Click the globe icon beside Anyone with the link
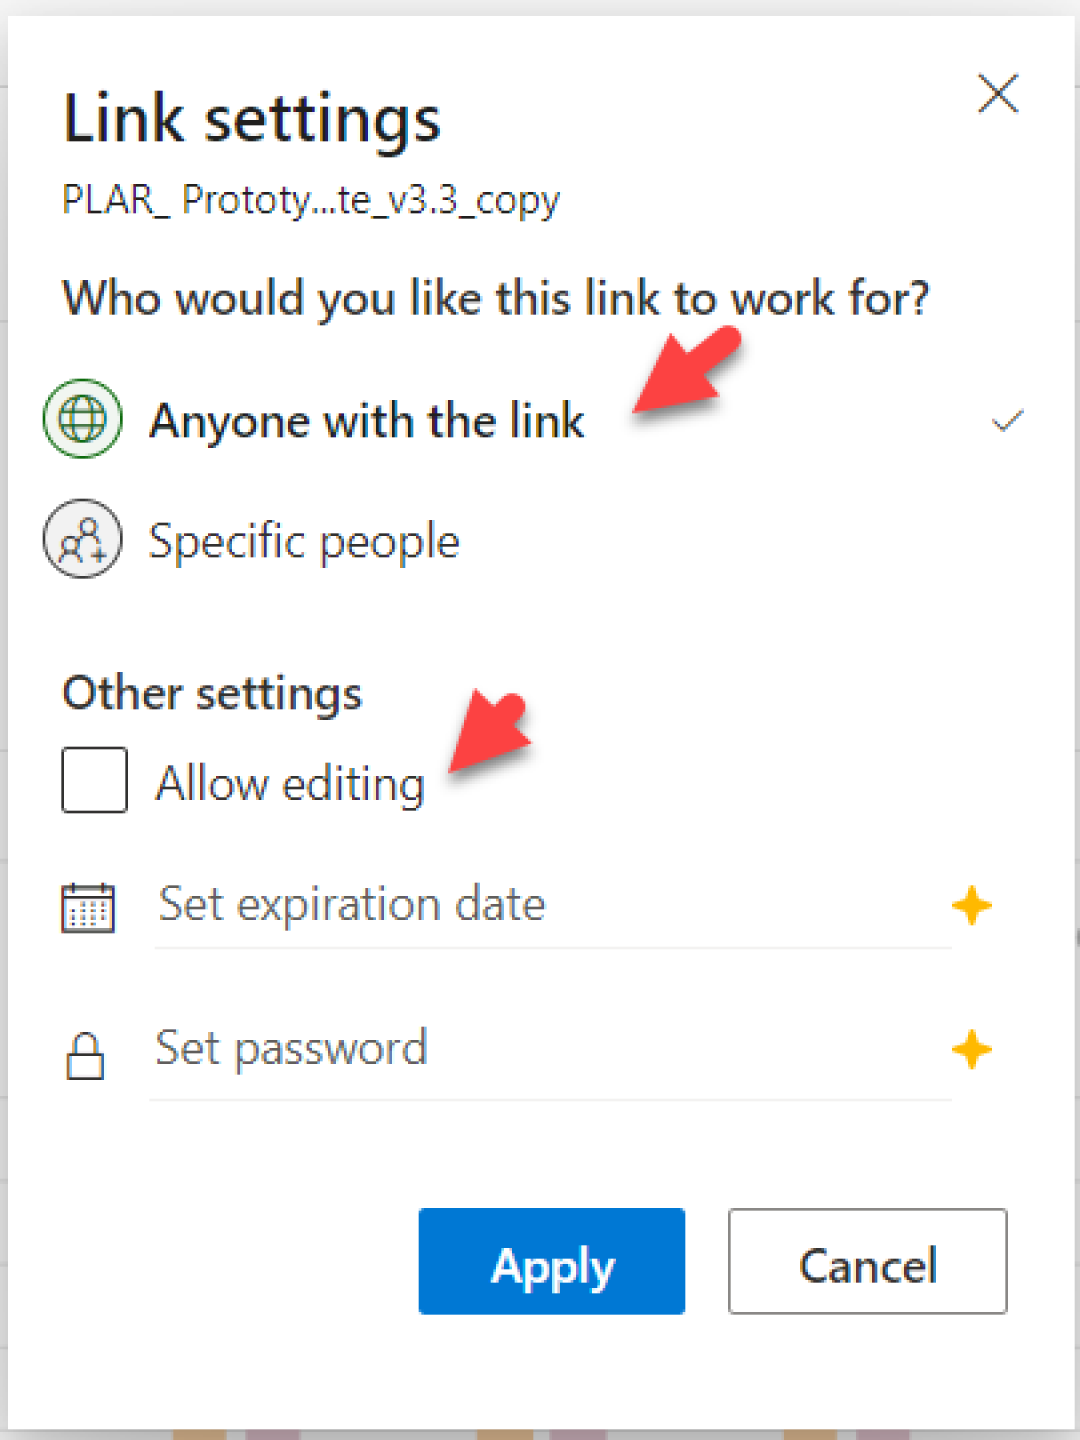Screen dimensions: 1080x1440 tap(83, 420)
